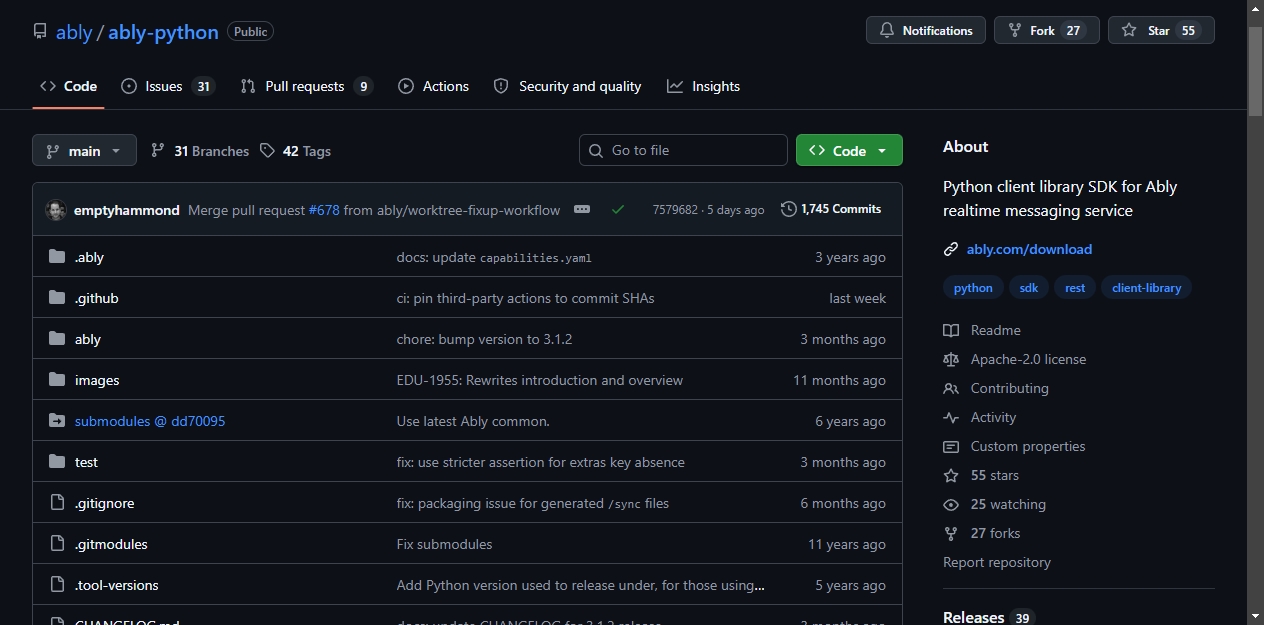
Task: Expand the commit message ellipsis
Action: (582, 210)
